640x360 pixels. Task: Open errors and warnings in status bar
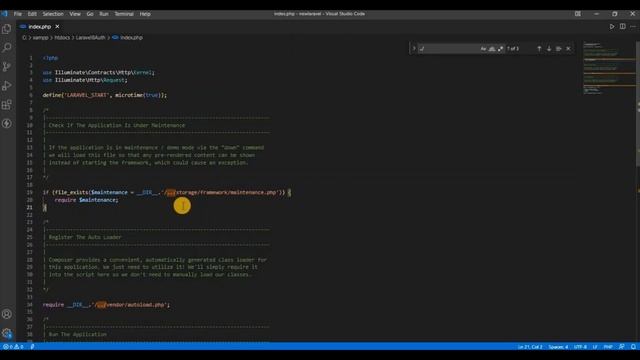point(13,347)
